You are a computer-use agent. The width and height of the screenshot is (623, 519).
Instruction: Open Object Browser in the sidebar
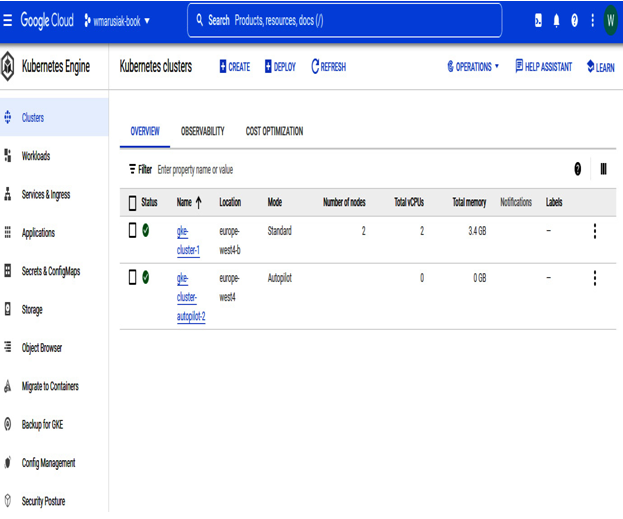pyautogui.click(x=54, y=348)
